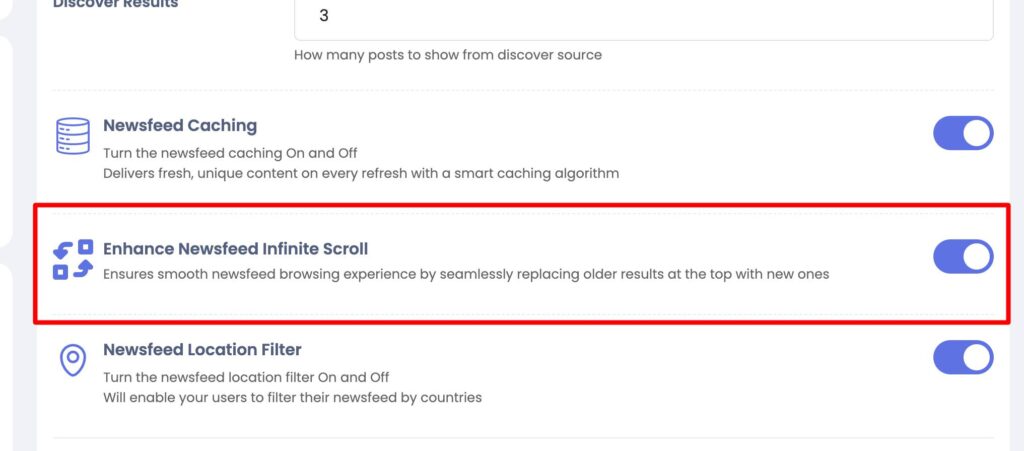Click the 'Ensures smooth newsfeed browsing' description

click(466, 274)
